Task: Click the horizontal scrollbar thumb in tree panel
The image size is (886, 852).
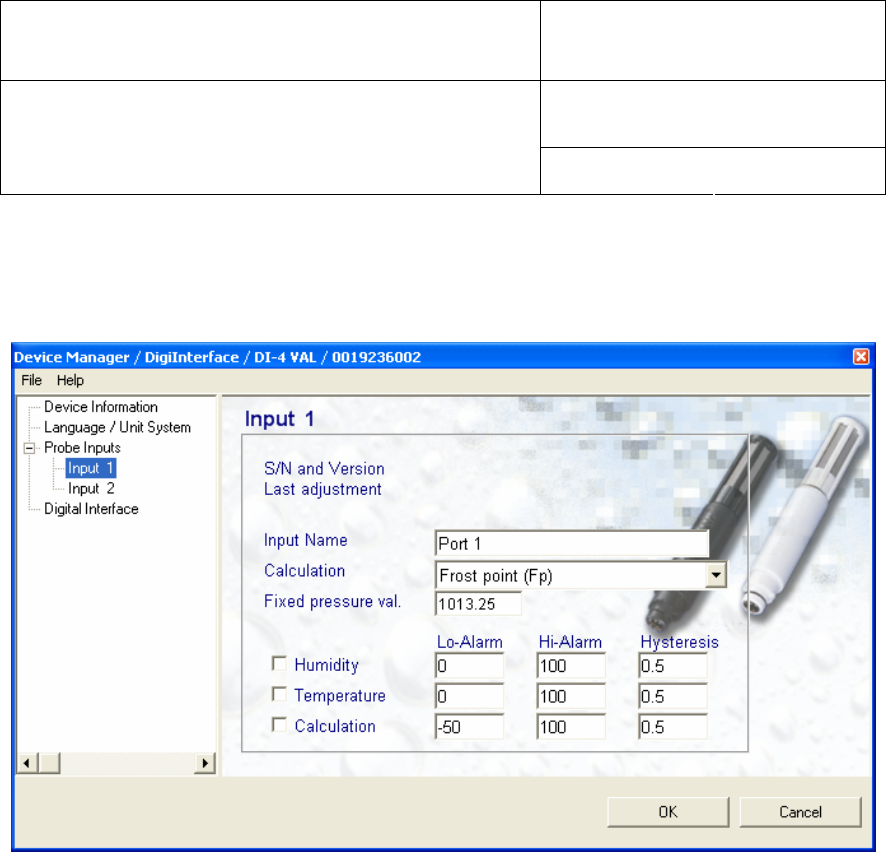Action: [x=49, y=763]
